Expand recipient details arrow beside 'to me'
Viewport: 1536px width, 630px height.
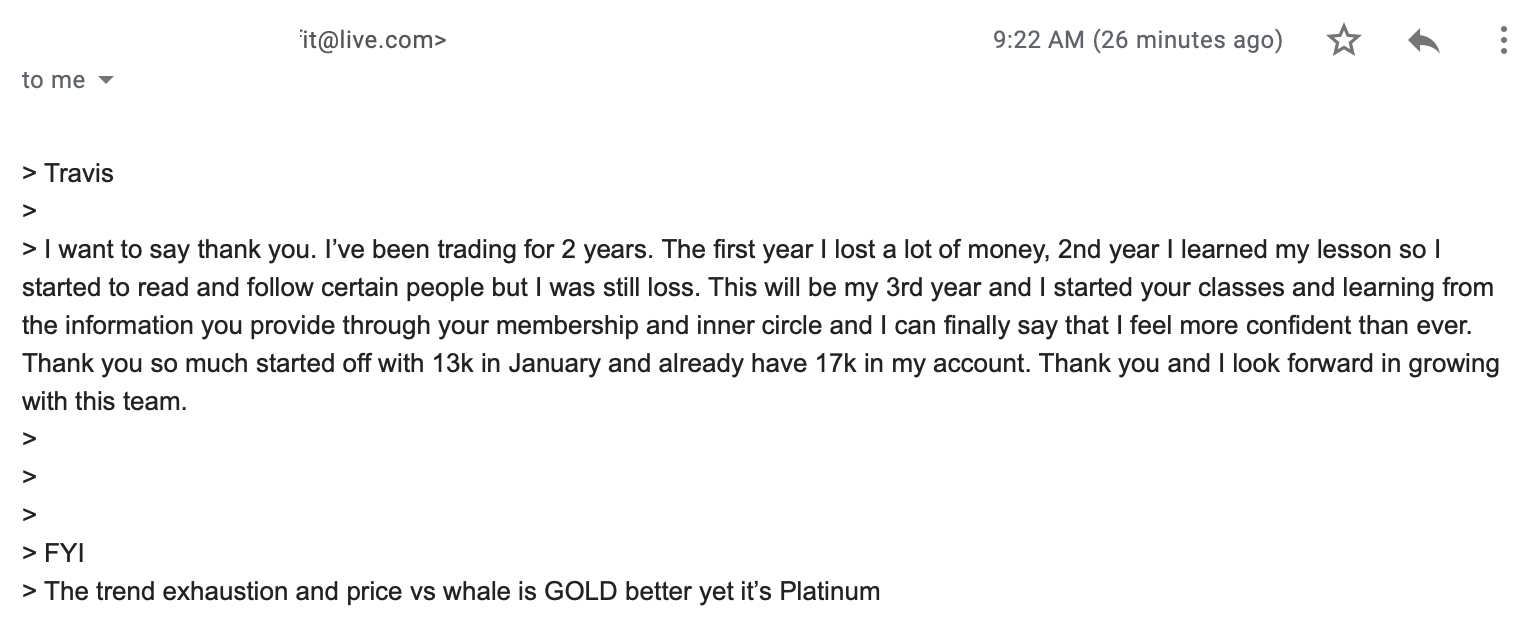pyautogui.click(x=106, y=80)
